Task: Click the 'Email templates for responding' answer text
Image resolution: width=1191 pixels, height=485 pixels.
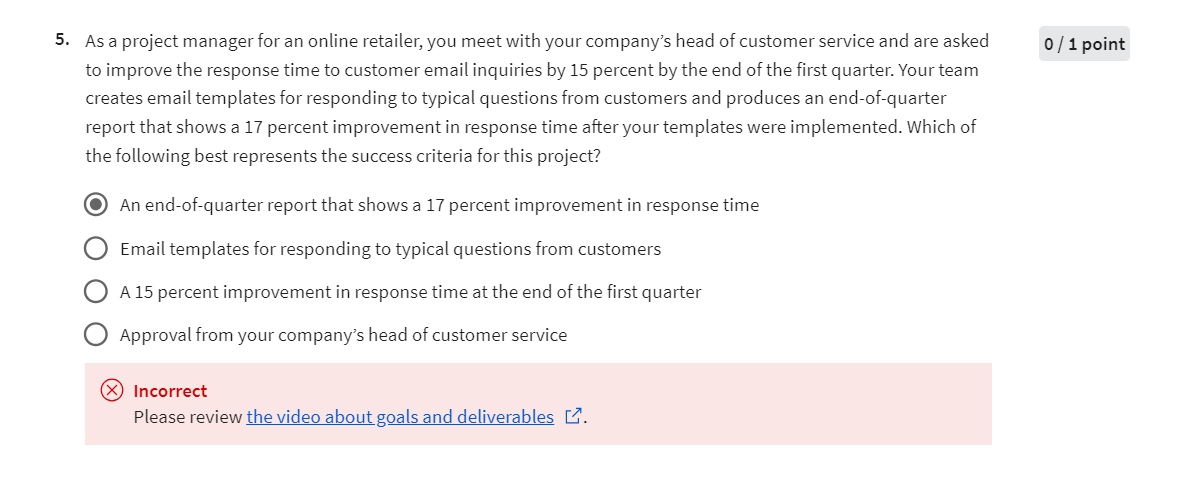Action: click(390, 249)
